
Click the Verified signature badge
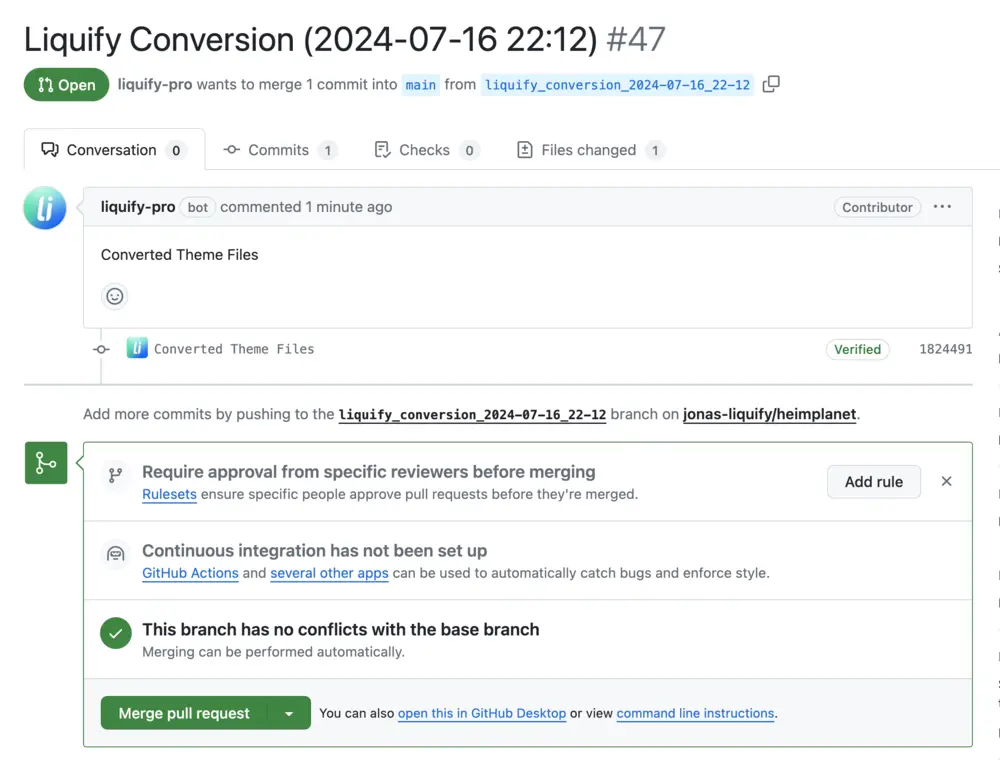tap(857, 349)
